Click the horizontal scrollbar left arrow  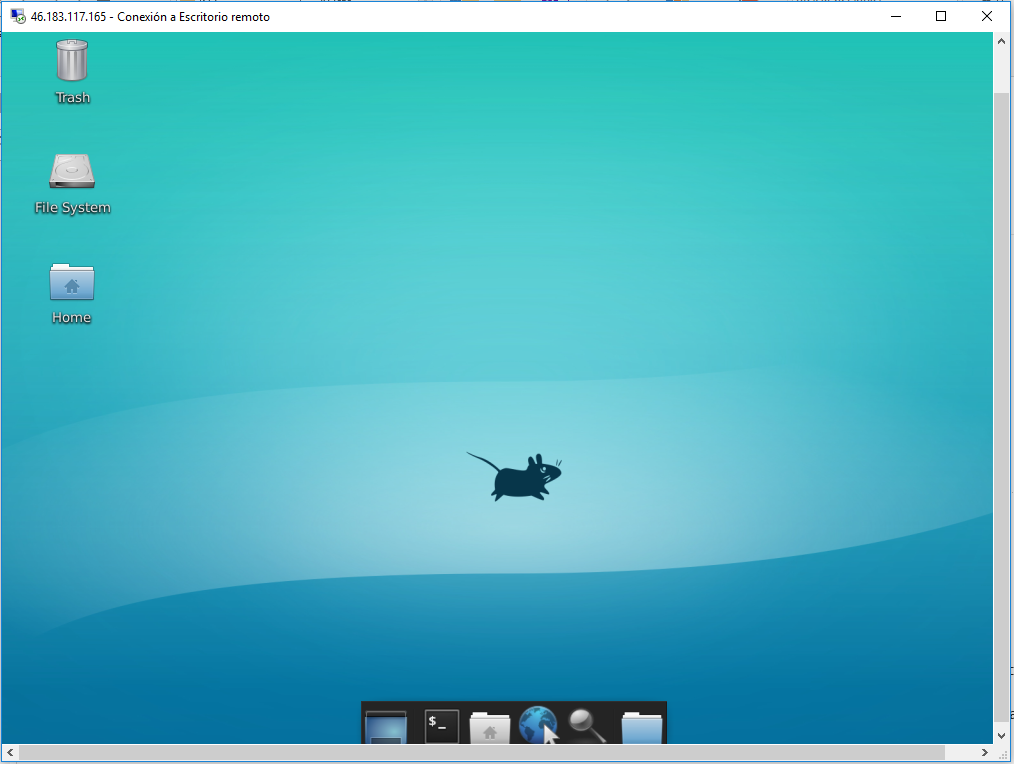coord(10,752)
